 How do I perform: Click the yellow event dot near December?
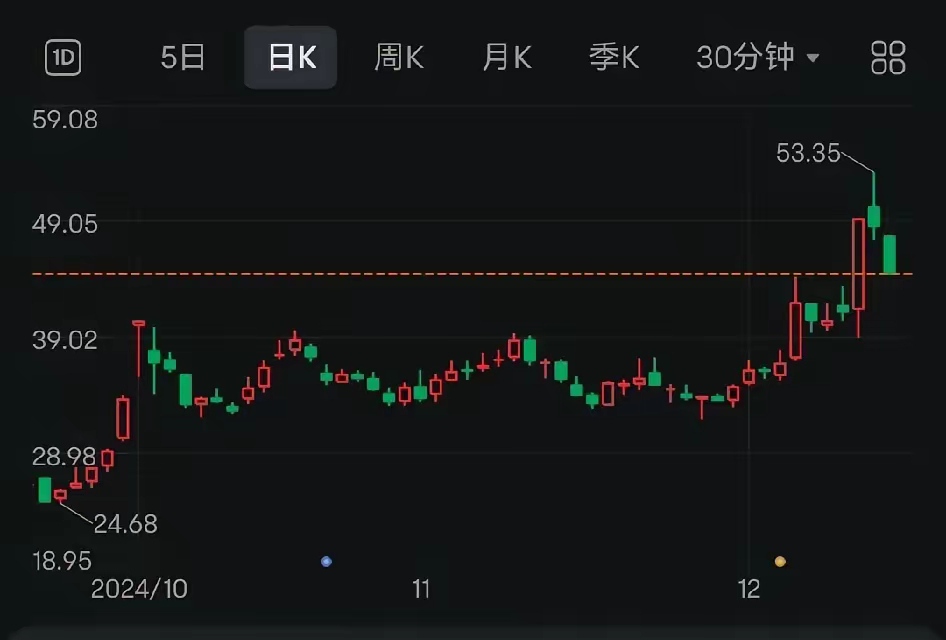[780, 562]
